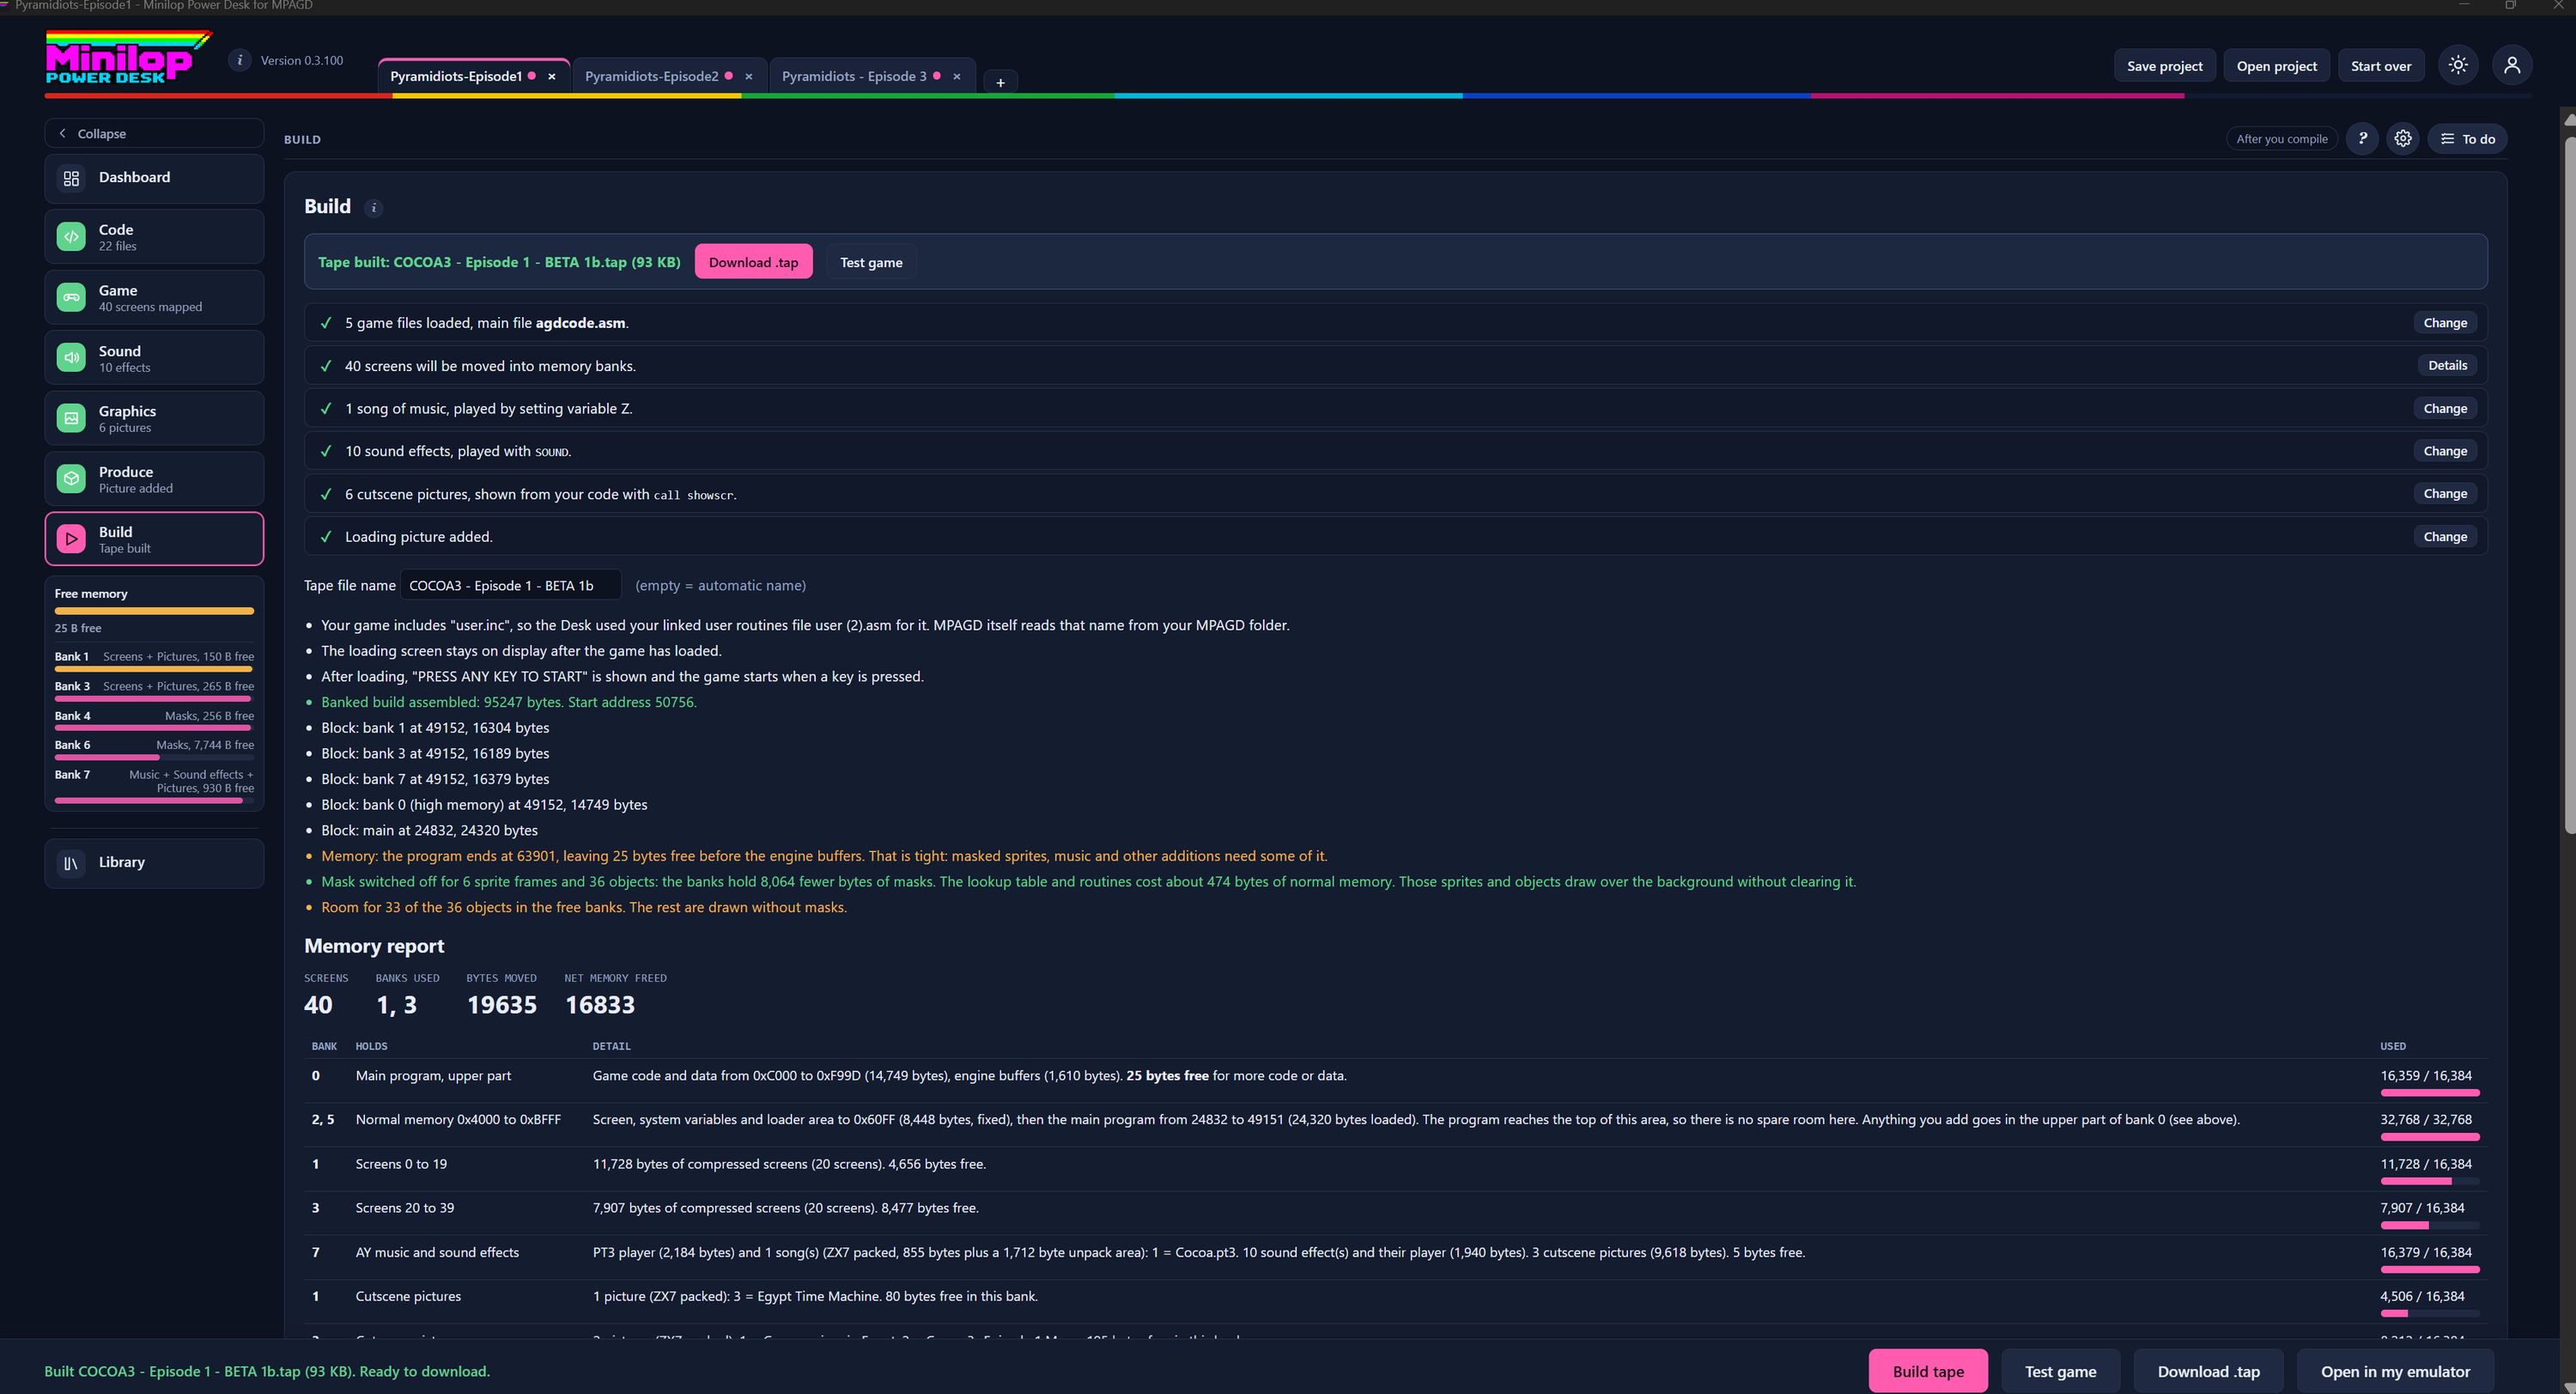Image resolution: width=2576 pixels, height=1394 pixels.
Task: Show Details for 40 screens memory banks
Action: (x=2447, y=366)
